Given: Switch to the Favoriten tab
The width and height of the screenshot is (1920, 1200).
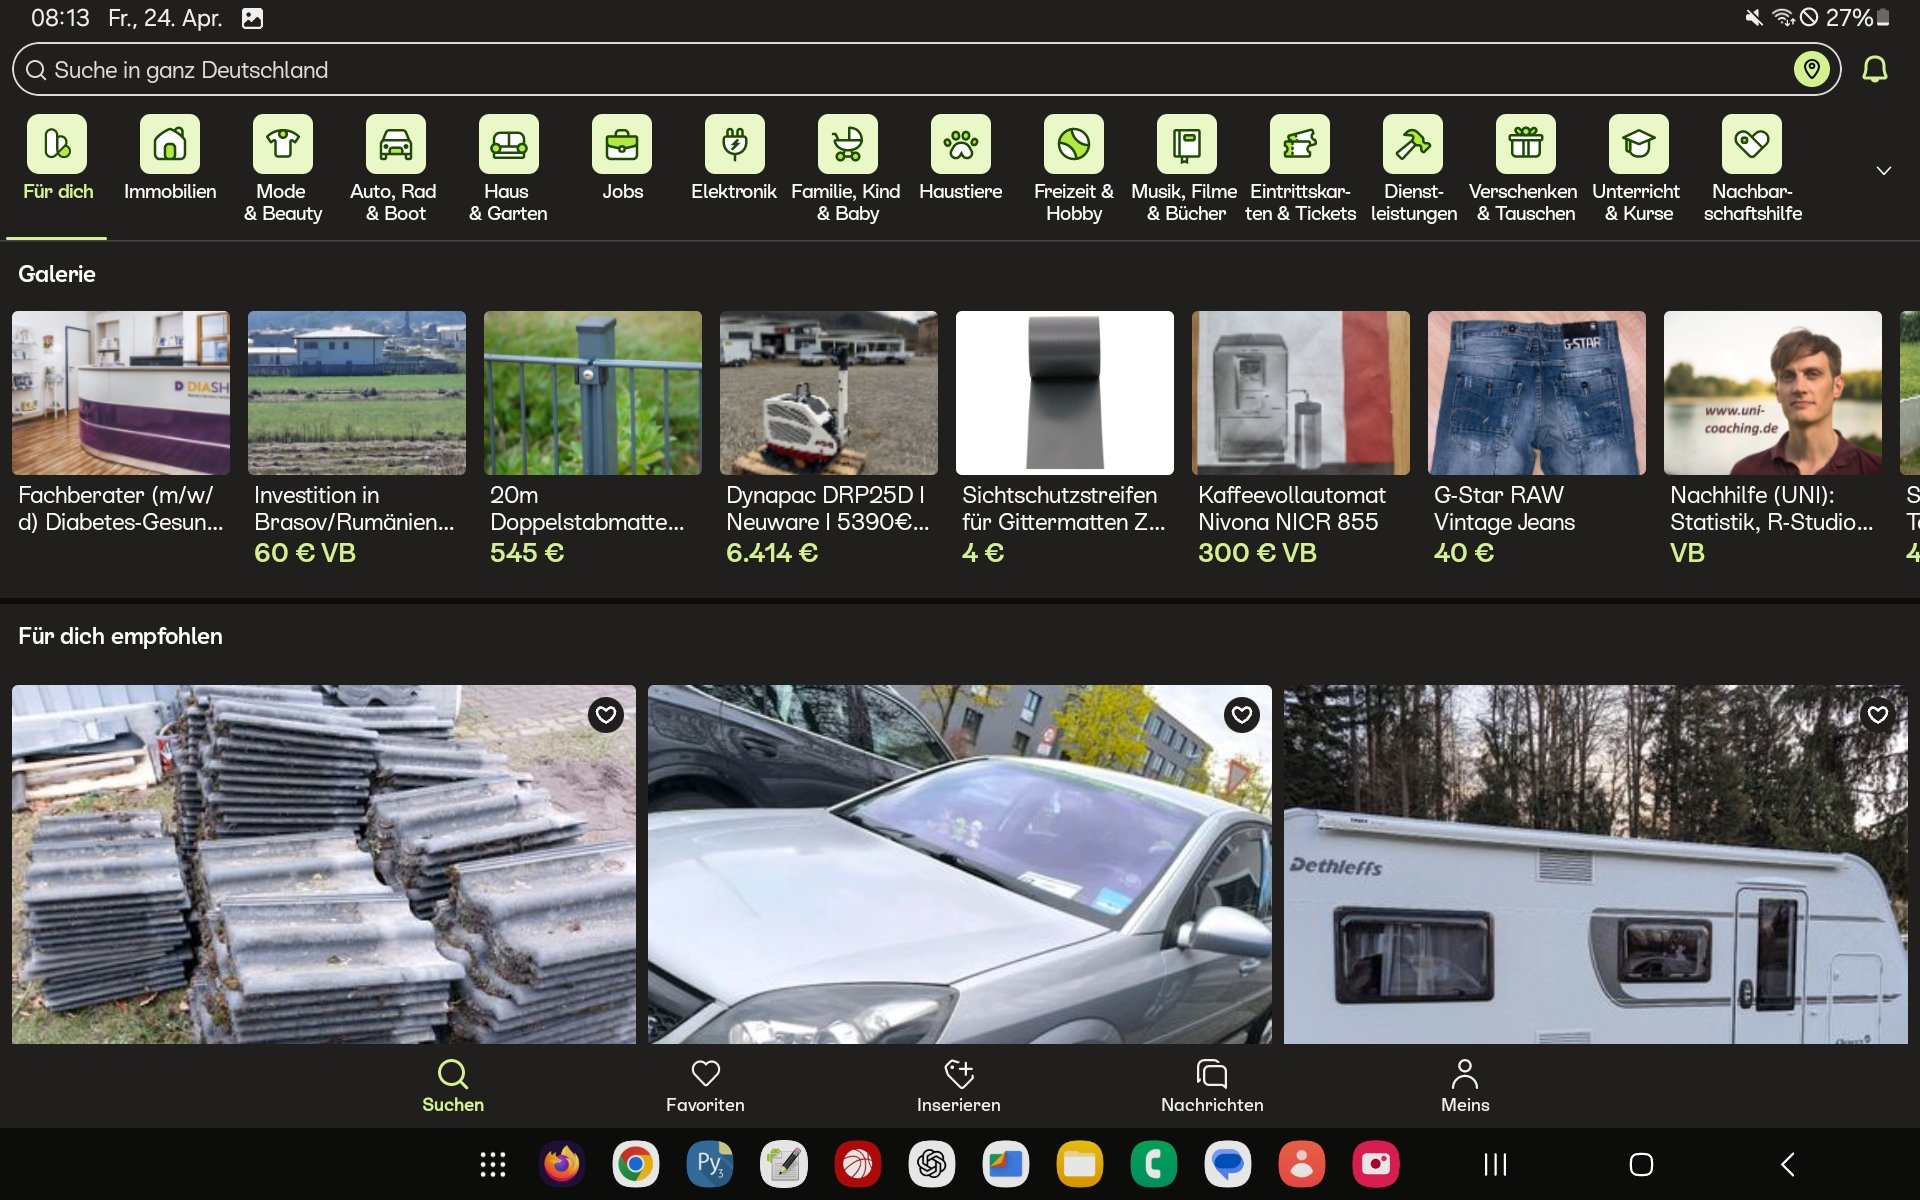Looking at the screenshot, I should click(705, 1085).
